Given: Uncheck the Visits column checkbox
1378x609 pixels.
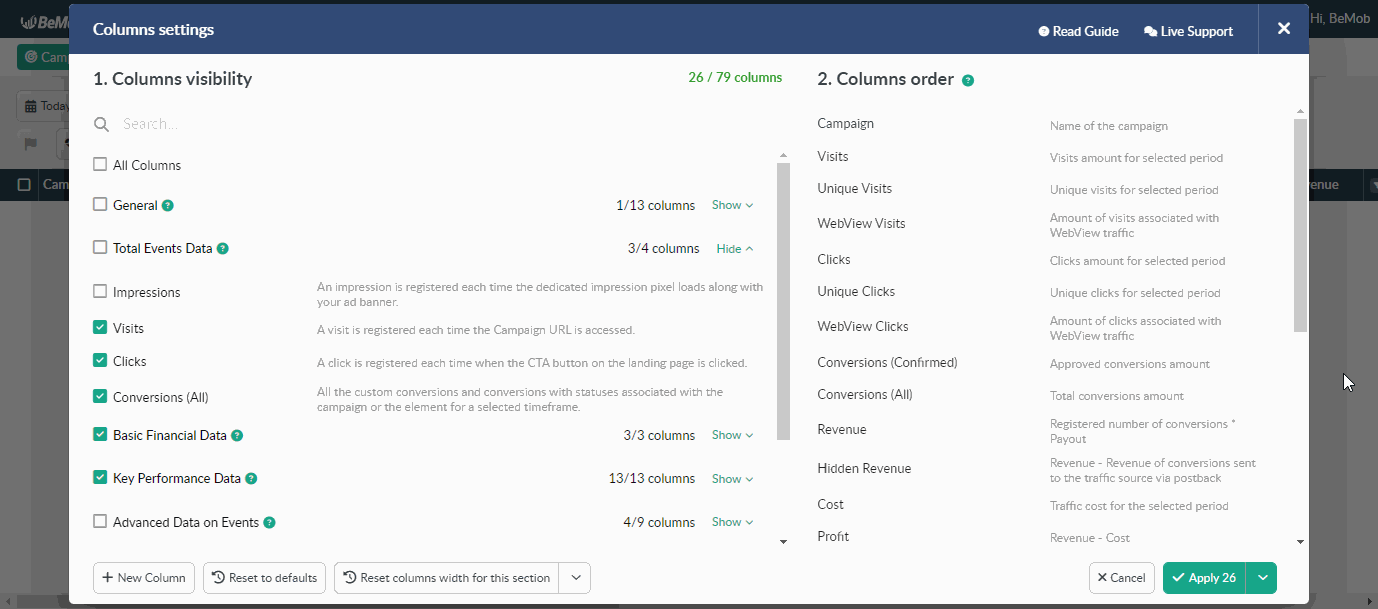Looking at the screenshot, I should pos(100,327).
